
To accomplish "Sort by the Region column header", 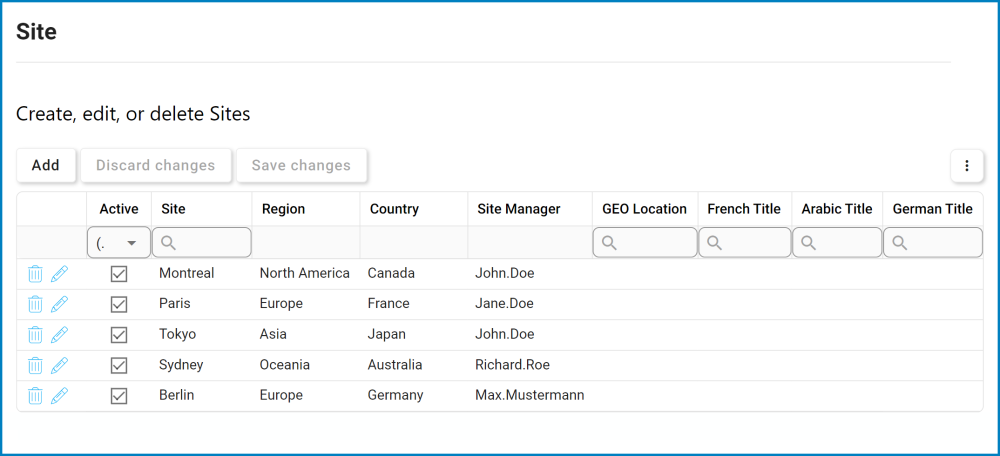I will coord(284,209).
